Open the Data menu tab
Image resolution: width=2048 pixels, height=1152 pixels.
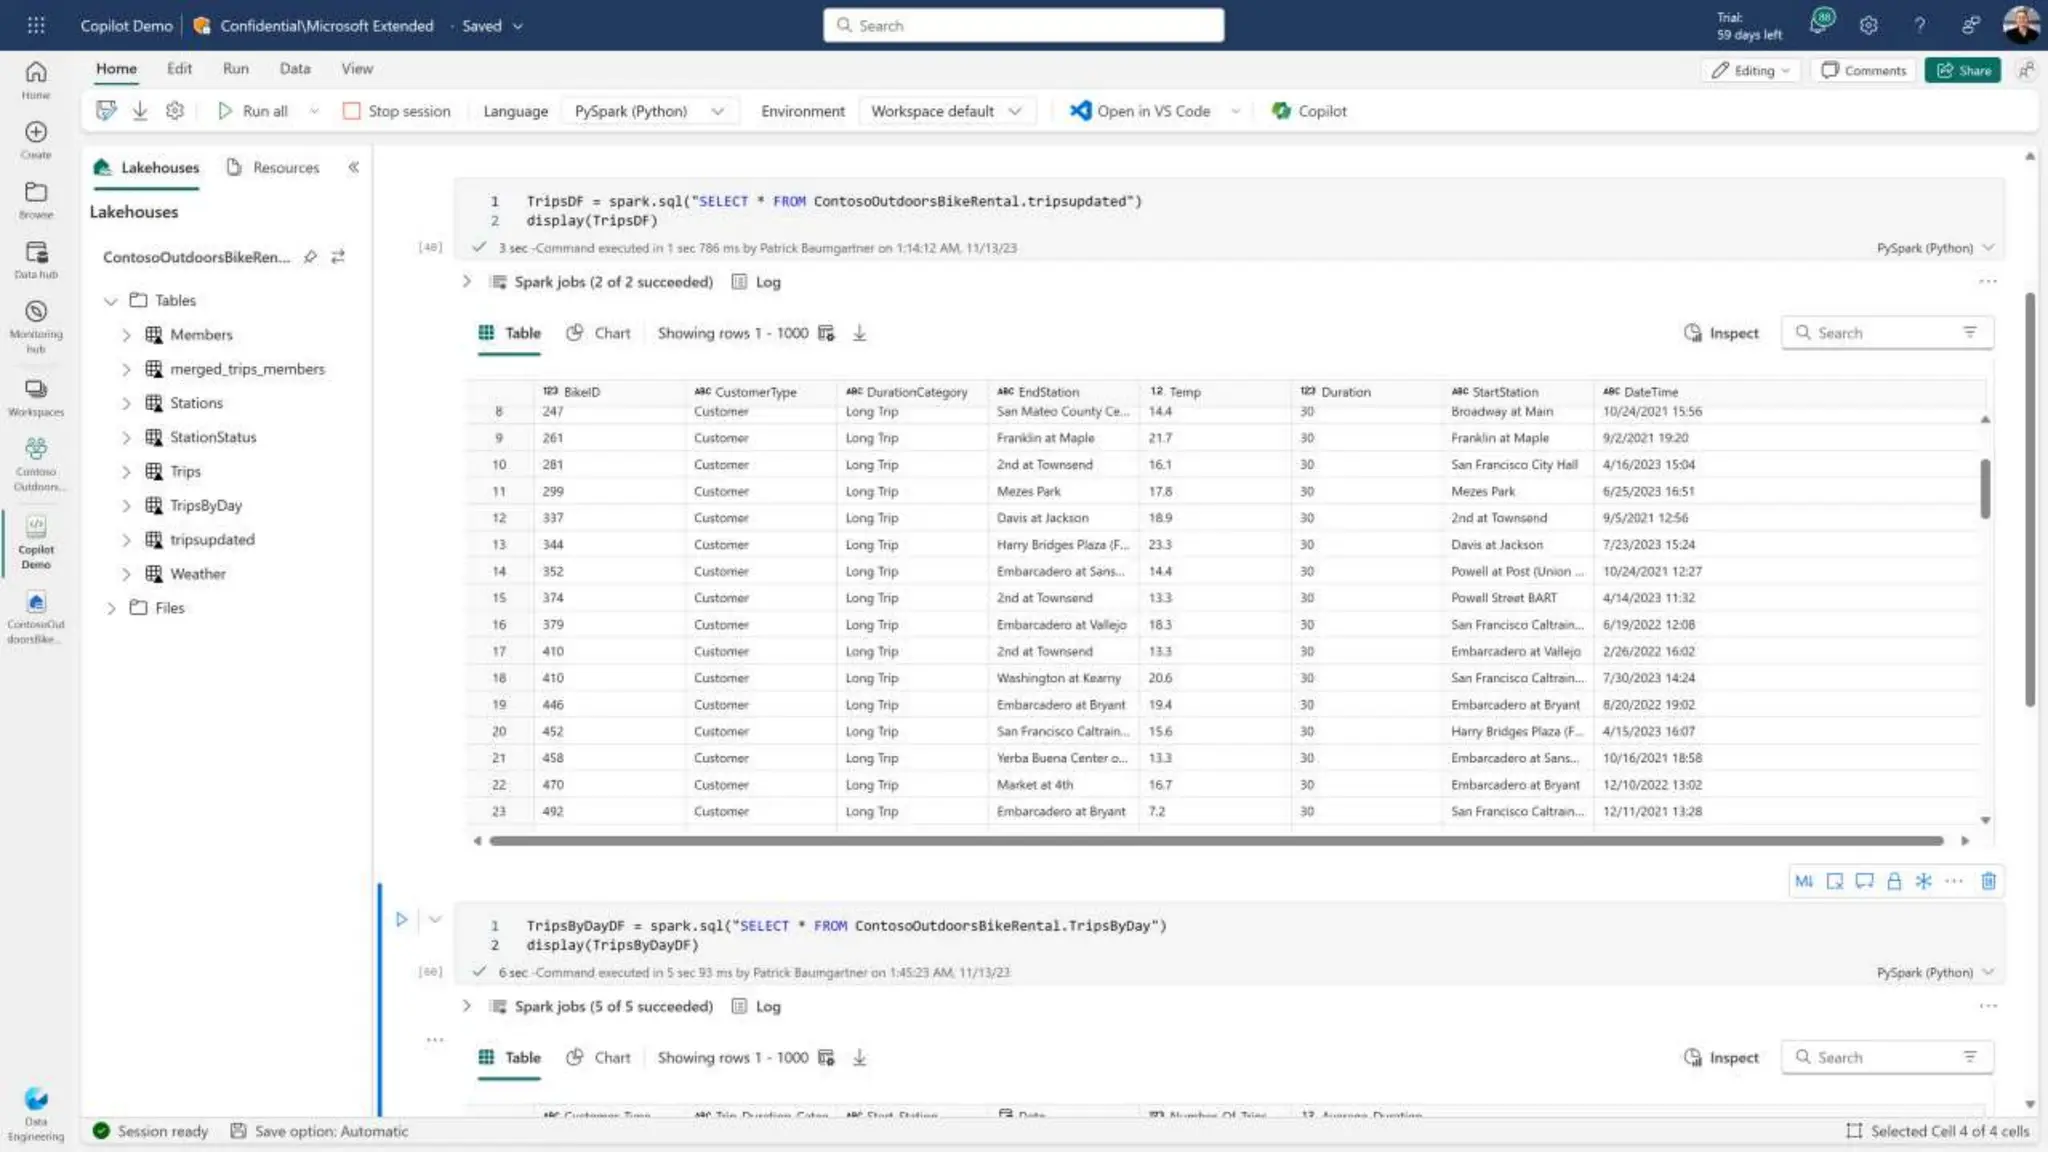(x=294, y=69)
